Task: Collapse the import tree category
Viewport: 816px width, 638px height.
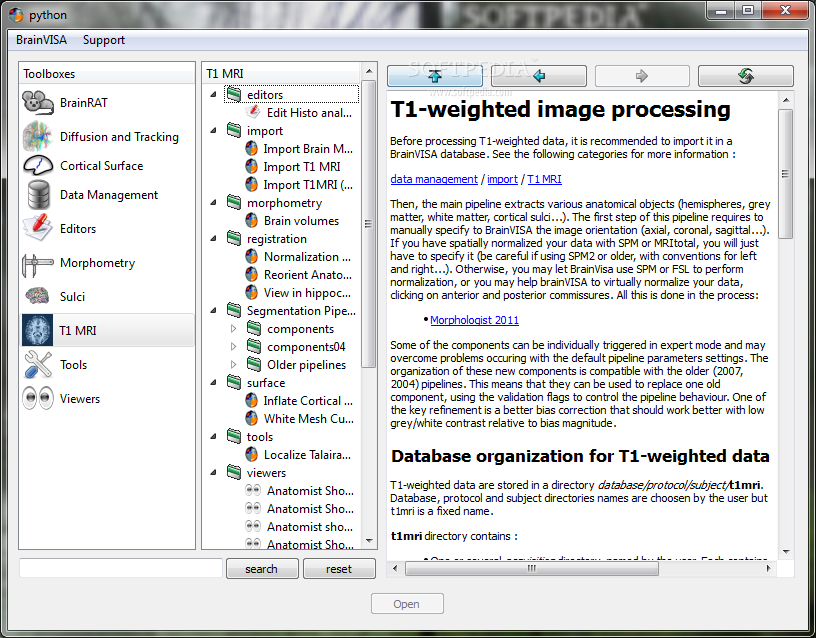Action: (x=214, y=131)
